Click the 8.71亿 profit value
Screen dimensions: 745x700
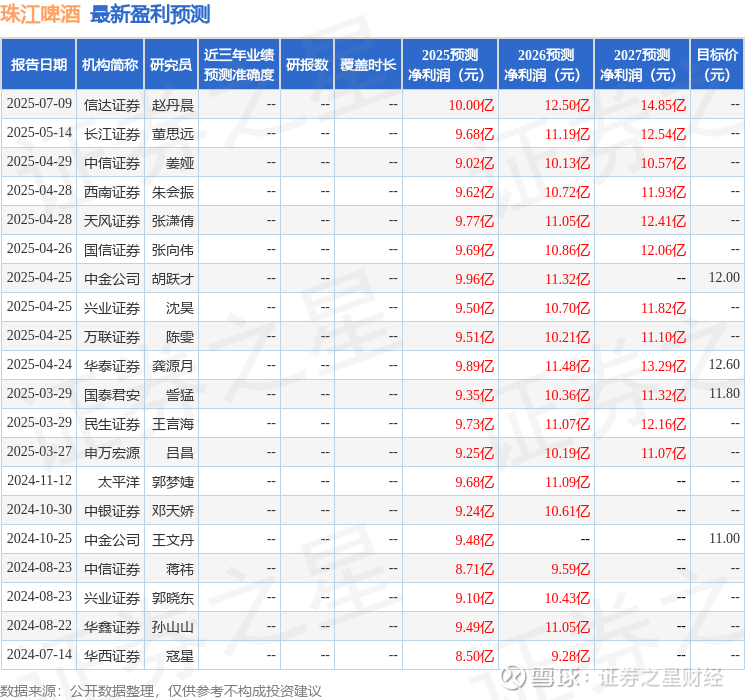[x=475, y=569]
